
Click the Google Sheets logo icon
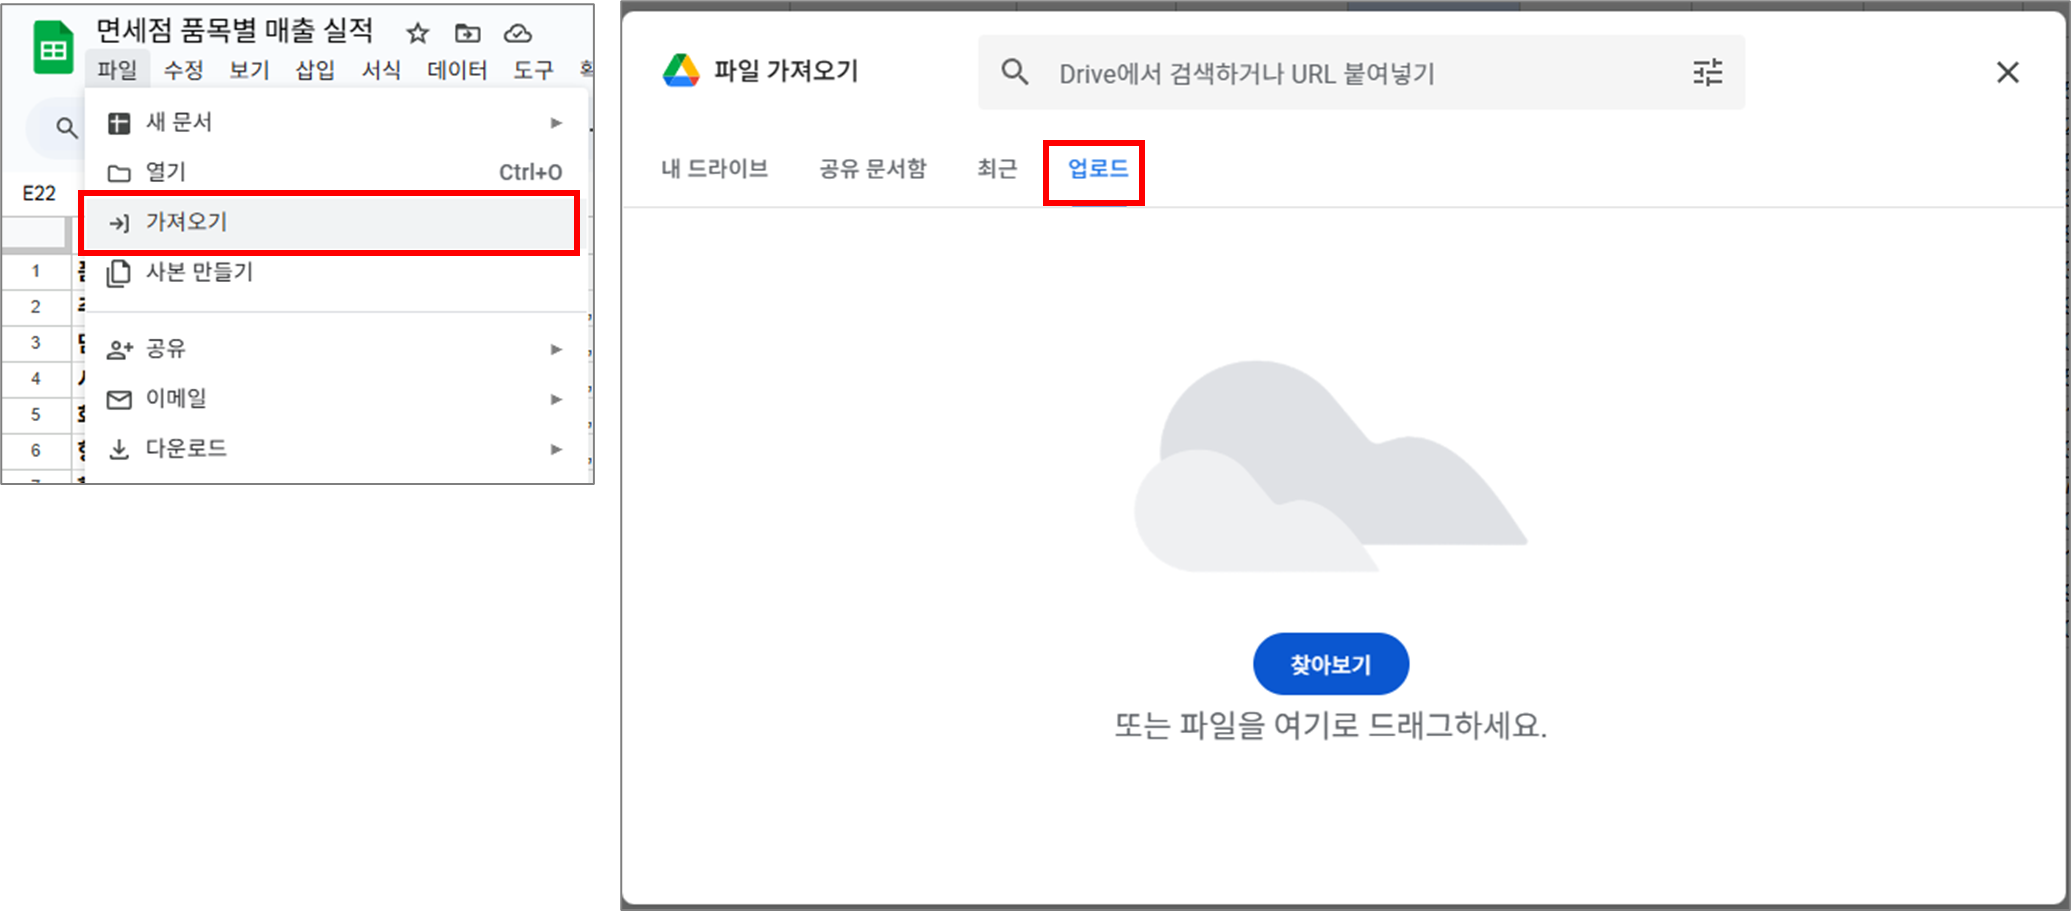[53, 48]
